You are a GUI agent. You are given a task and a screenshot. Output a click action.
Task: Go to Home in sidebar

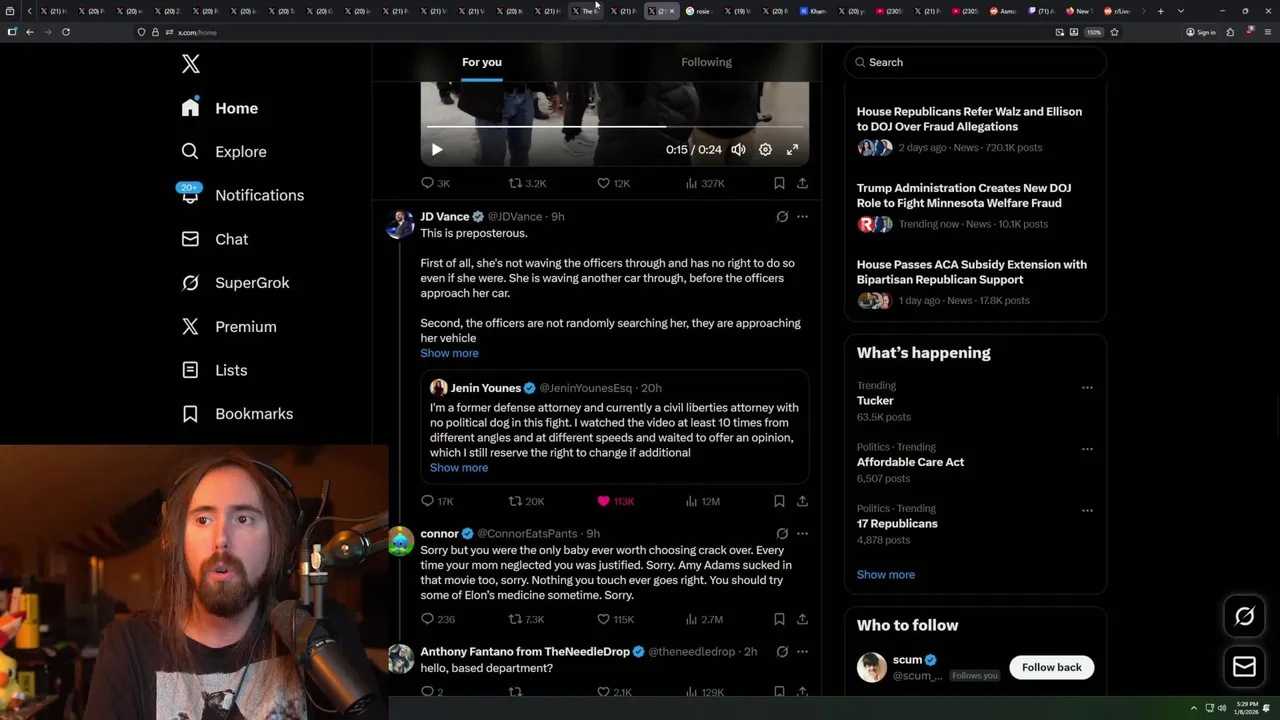pyautogui.click(x=220, y=108)
